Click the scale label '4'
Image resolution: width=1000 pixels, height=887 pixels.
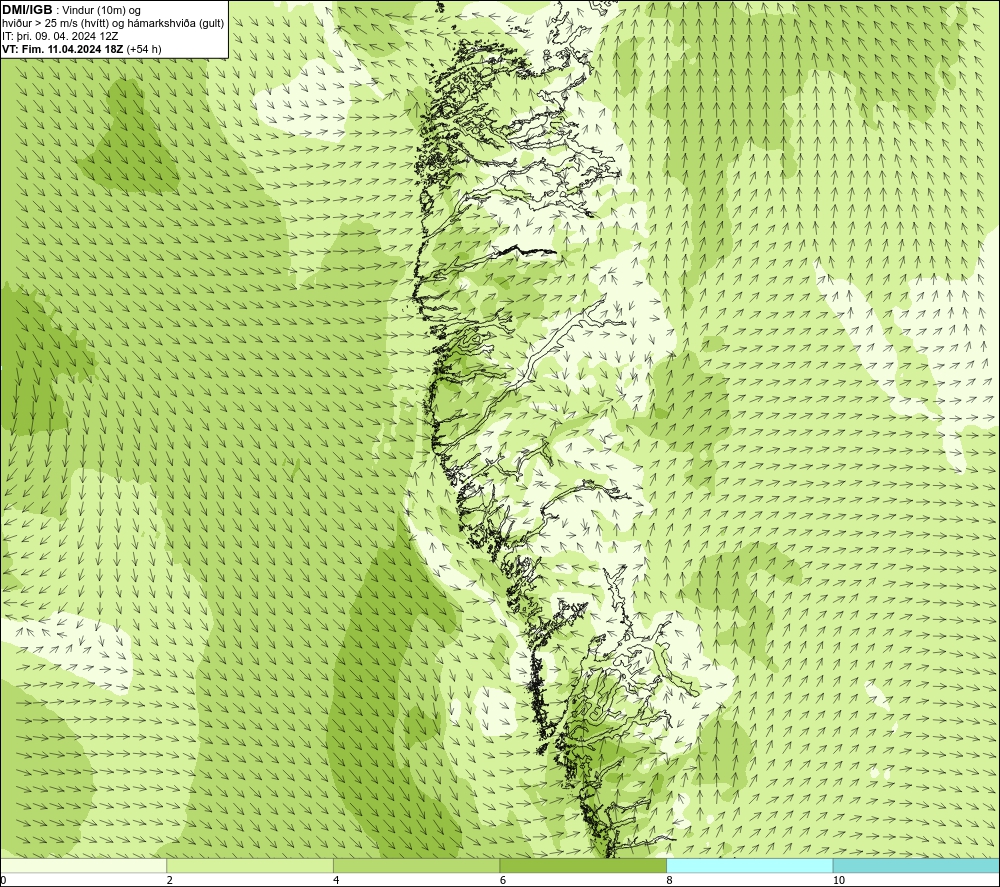click(336, 880)
